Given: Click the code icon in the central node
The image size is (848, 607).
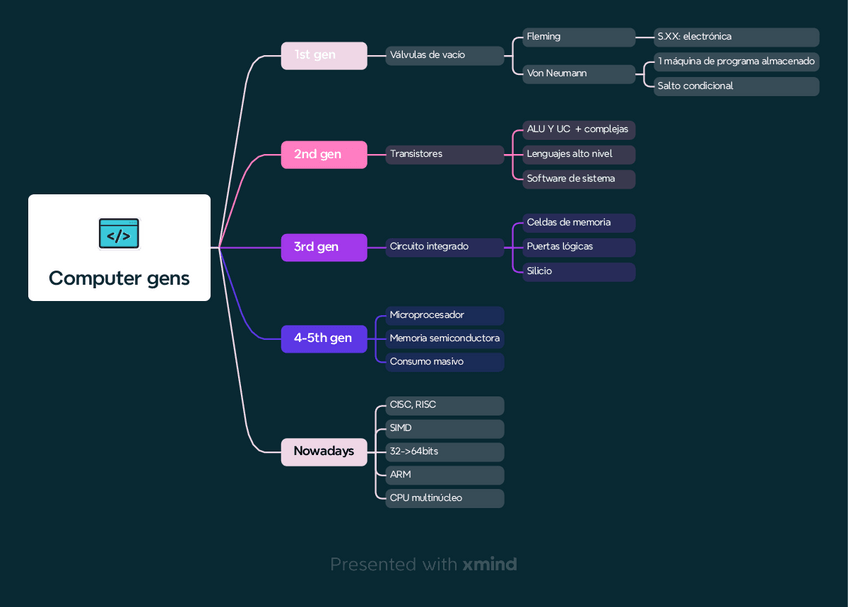Looking at the screenshot, I should [119, 234].
